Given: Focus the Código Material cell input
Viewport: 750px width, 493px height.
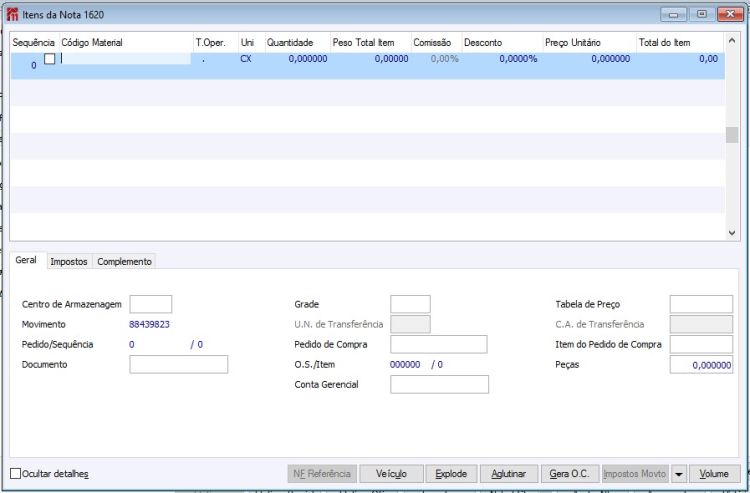Looking at the screenshot, I should (x=125, y=59).
